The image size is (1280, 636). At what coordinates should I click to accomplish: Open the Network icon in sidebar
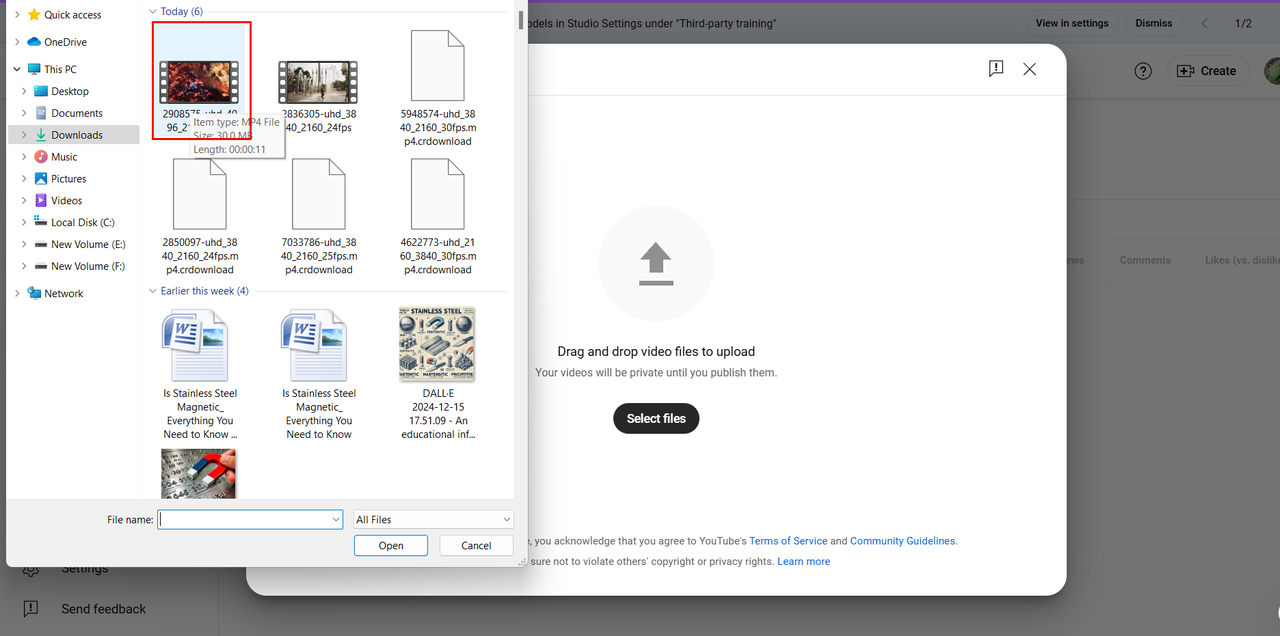(x=34, y=293)
